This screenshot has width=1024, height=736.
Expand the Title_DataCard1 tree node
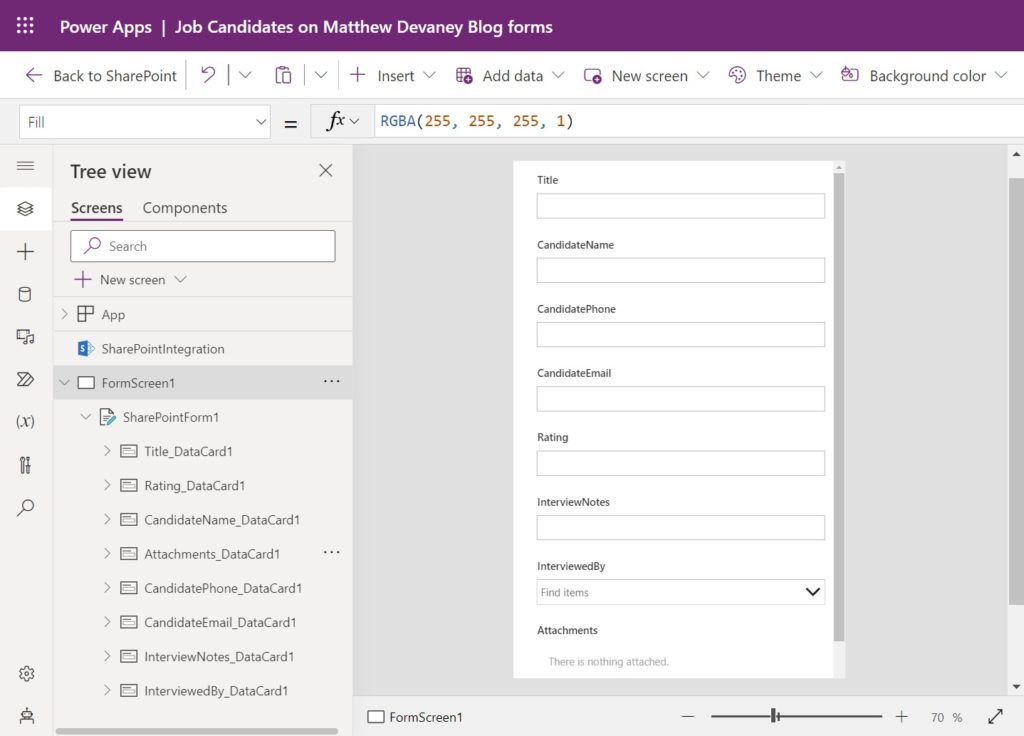(107, 451)
